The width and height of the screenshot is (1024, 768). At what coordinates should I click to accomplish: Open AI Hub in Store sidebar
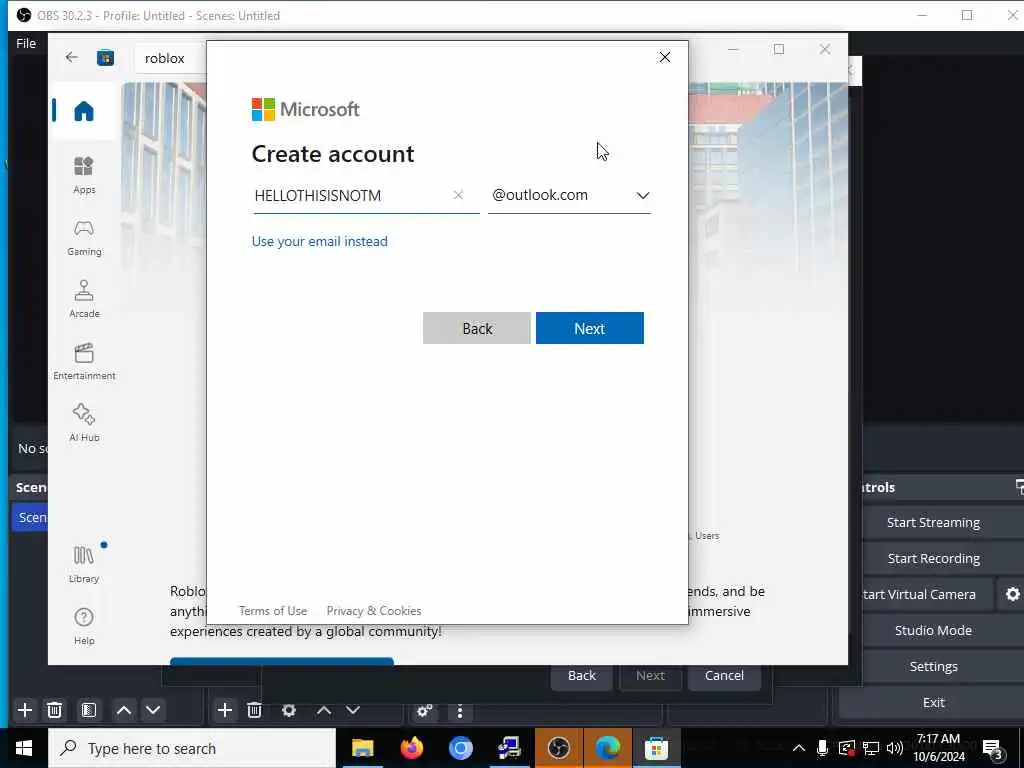pos(84,423)
